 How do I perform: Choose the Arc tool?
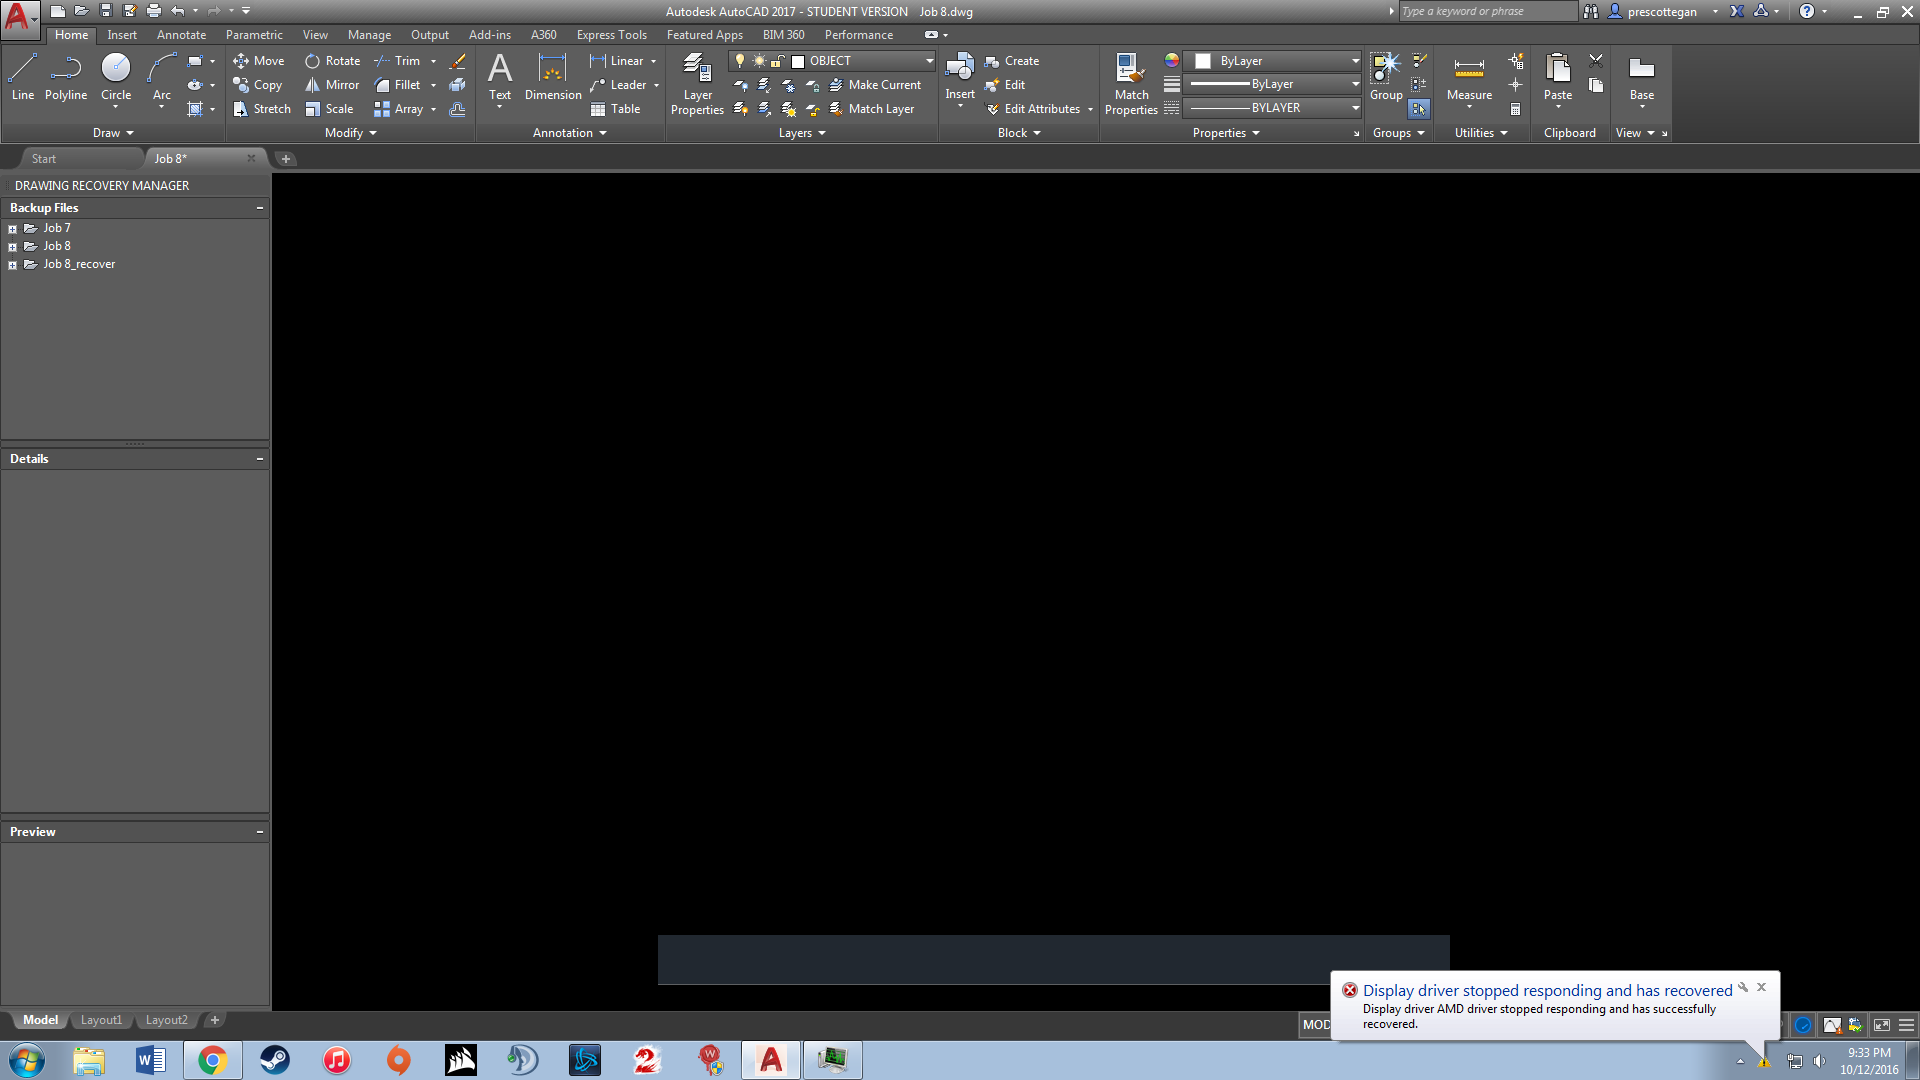click(x=161, y=77)
